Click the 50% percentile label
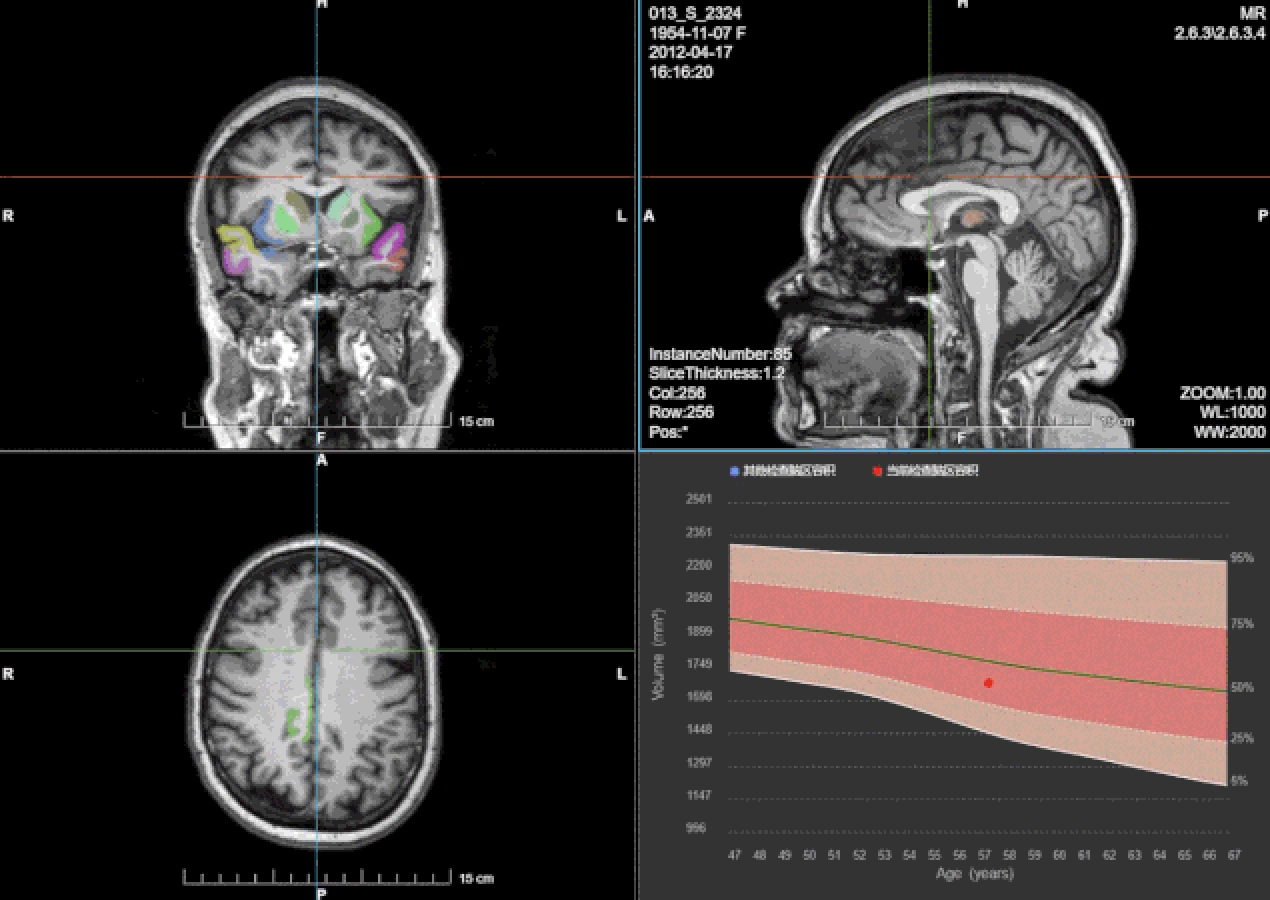The height and width of the screenshot is (900, 1270). (1241, 688)
